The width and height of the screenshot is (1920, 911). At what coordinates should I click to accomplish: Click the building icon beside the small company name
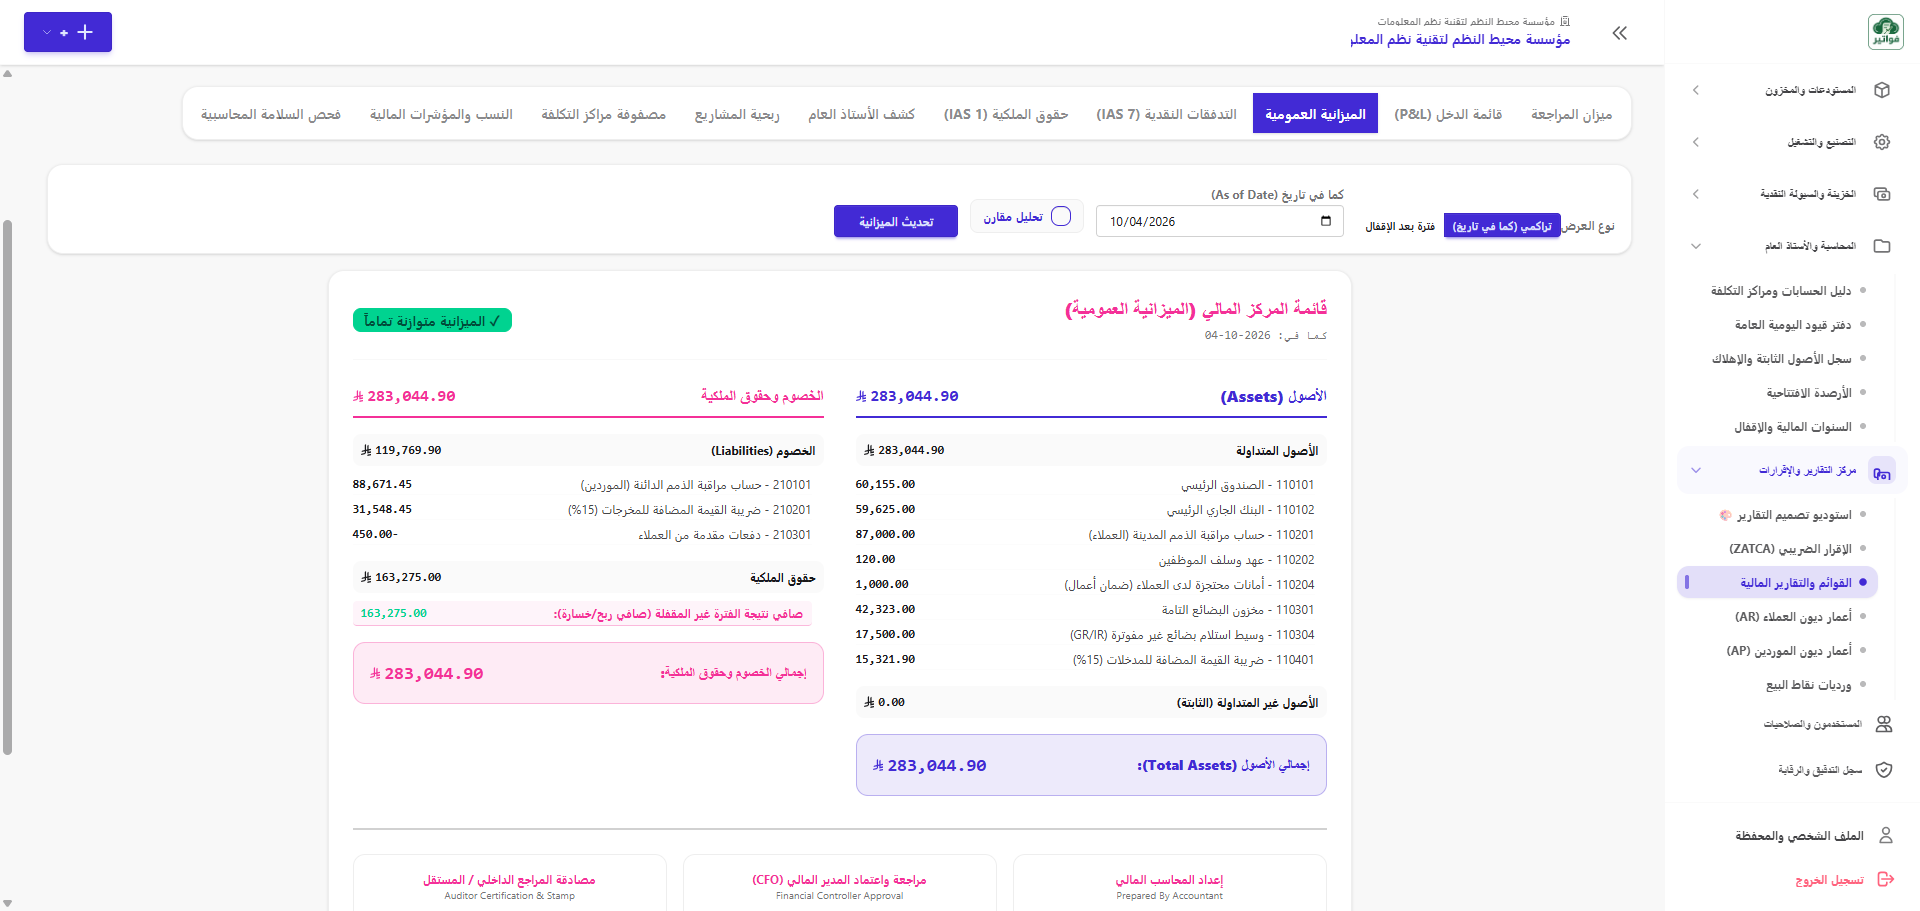point(1565,21)
